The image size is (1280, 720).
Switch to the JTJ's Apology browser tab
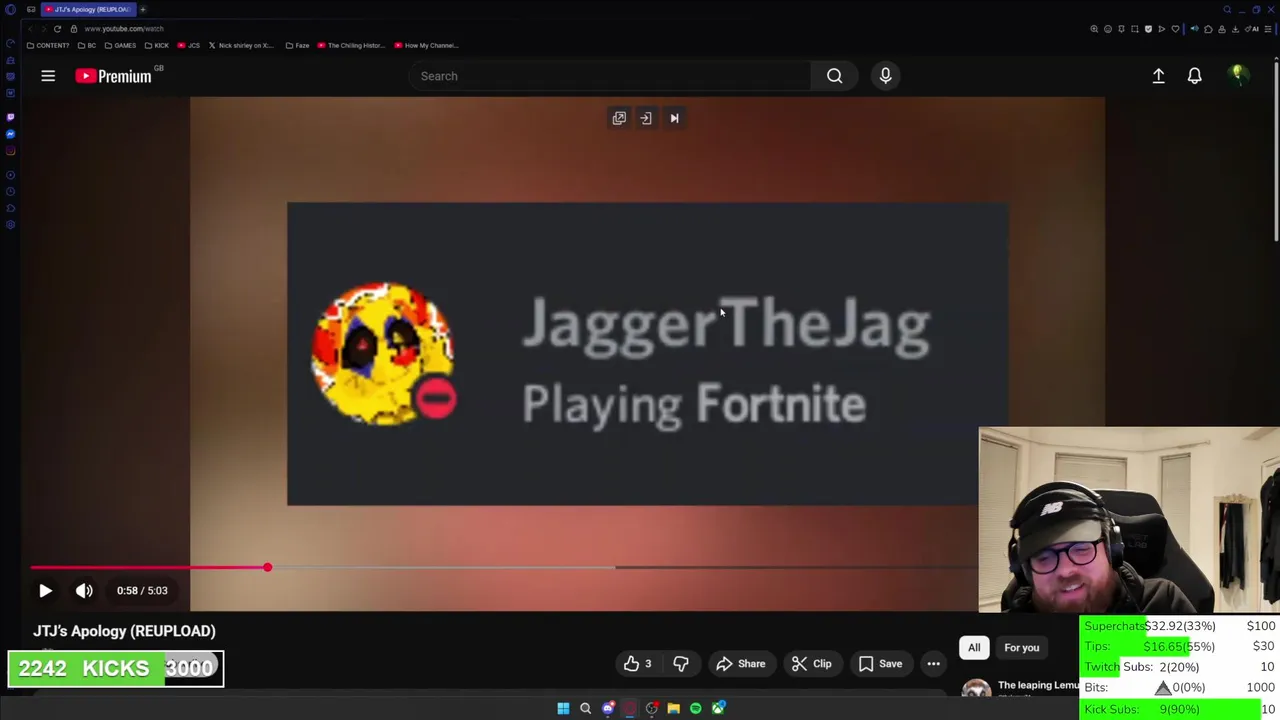coord(90,9)
